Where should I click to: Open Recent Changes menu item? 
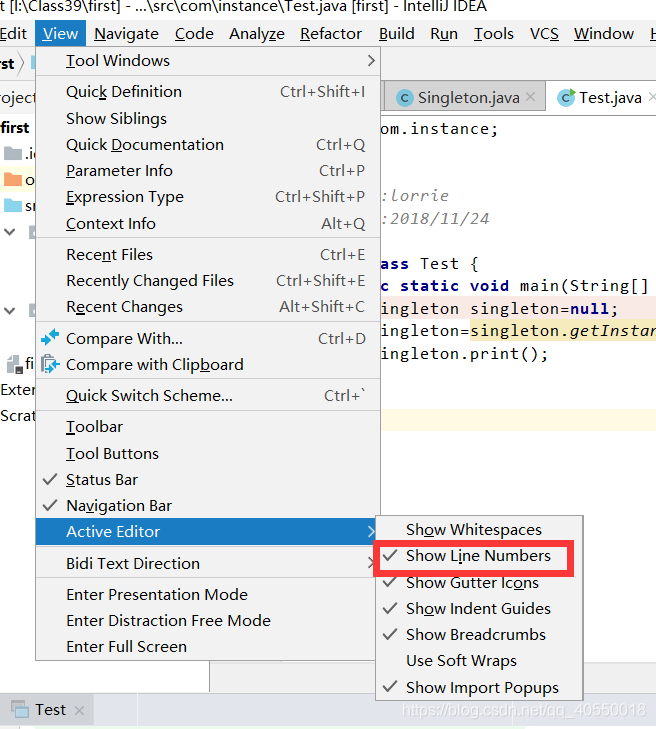pos(208,307)
